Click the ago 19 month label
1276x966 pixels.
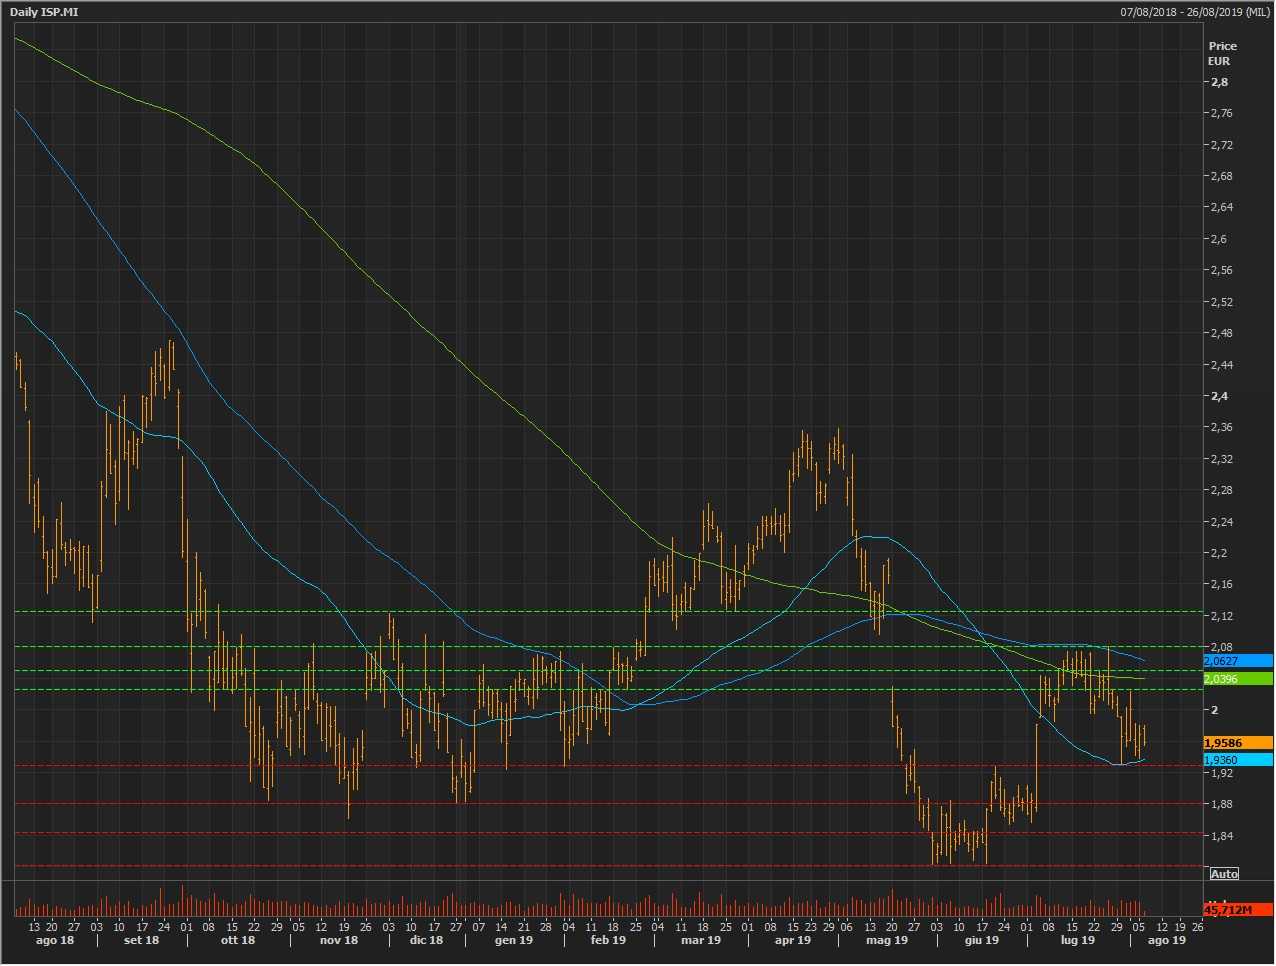pos(1167,940)
